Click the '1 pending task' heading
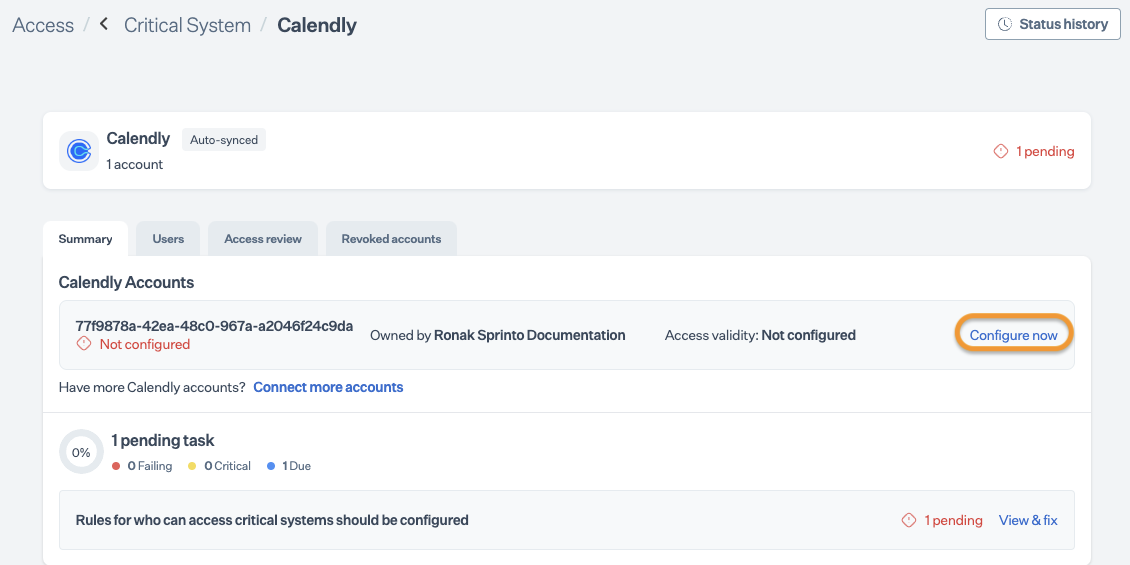 coord(163,440)
